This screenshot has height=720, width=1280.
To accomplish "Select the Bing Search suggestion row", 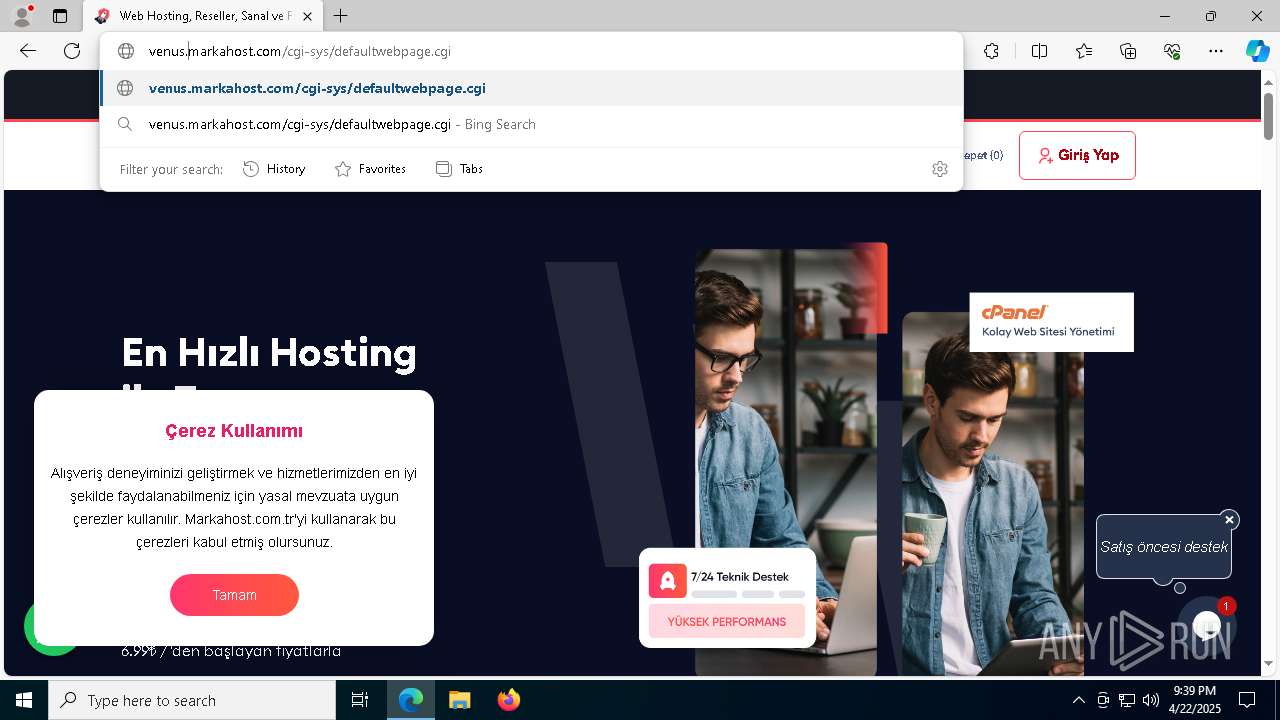I will tap(532, 124).
